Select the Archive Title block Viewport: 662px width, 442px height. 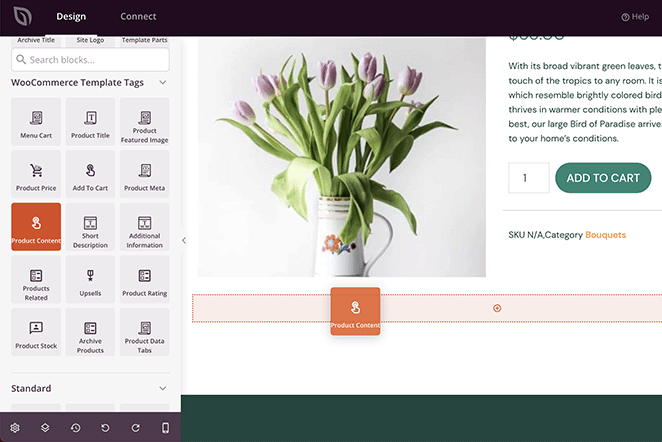[x=36, y=41]
